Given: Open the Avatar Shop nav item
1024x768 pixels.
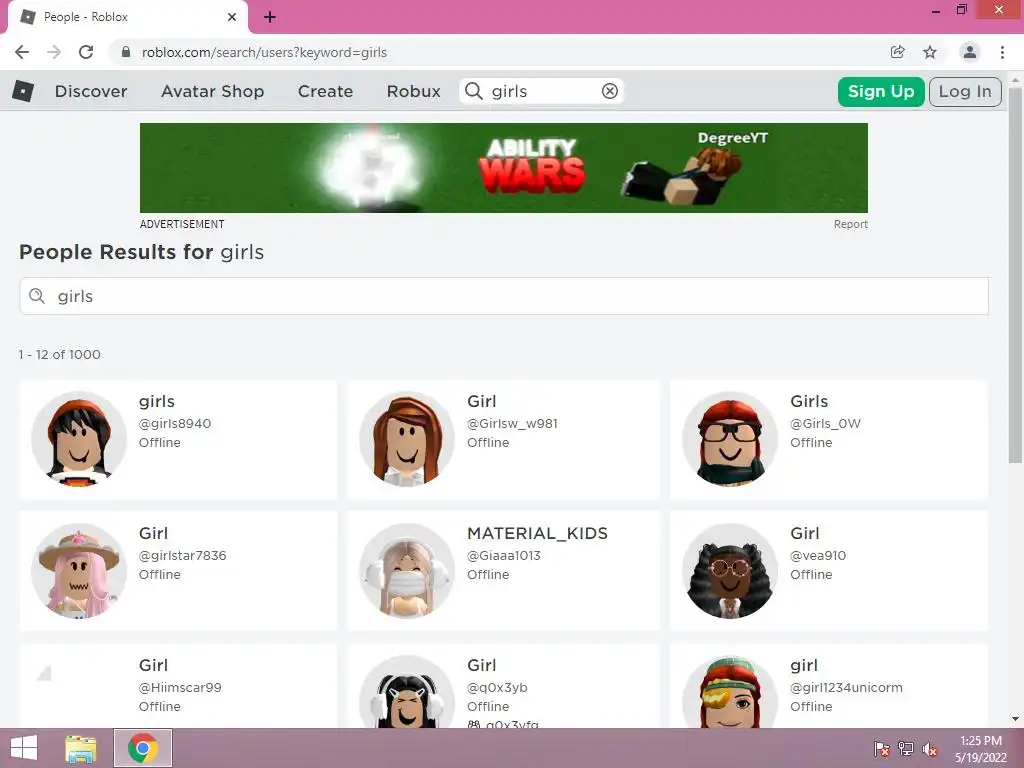Looking at the screenshot, I should coord(212,91).
